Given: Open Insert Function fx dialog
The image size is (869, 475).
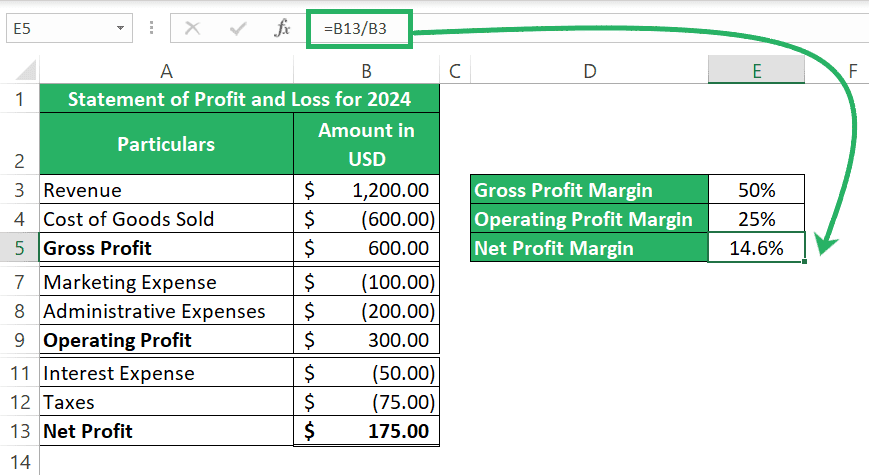Looking at the screenshot, I should (282, 28).
